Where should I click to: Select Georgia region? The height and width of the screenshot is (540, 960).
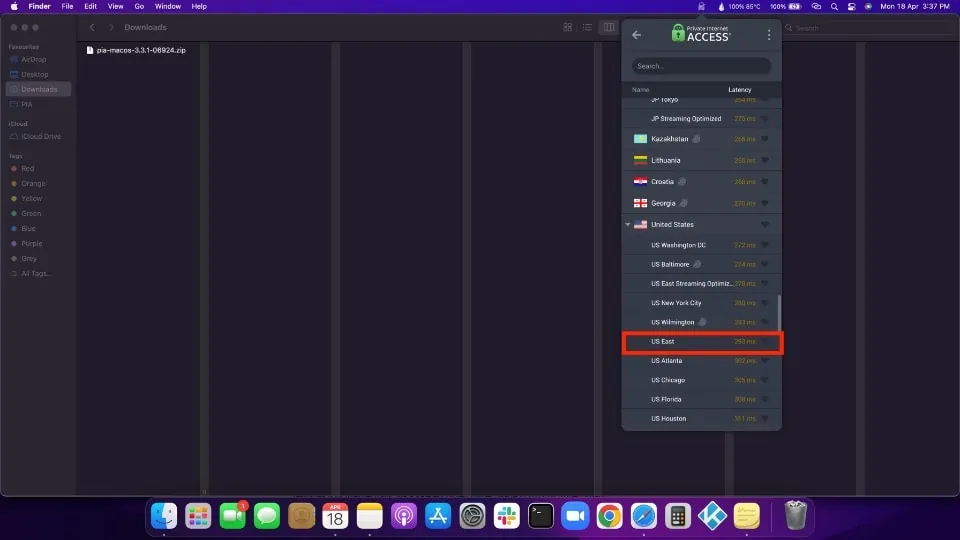702,203
